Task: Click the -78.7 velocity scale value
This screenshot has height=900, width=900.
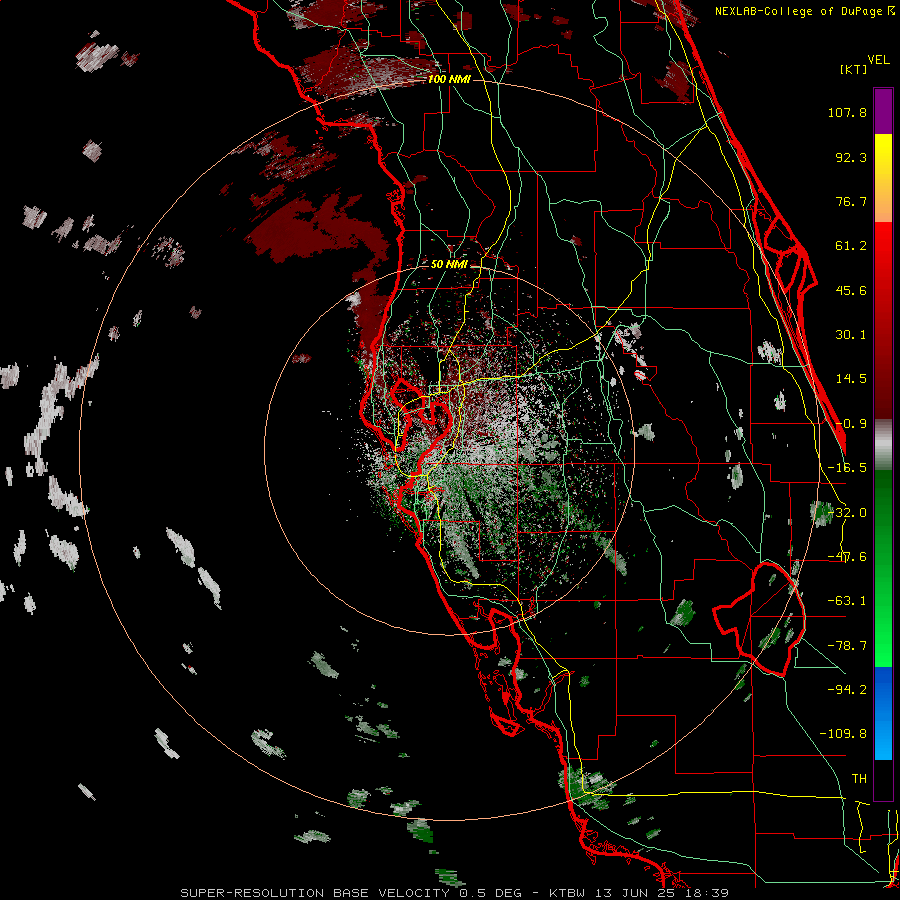Action: [x=847, y=646]
